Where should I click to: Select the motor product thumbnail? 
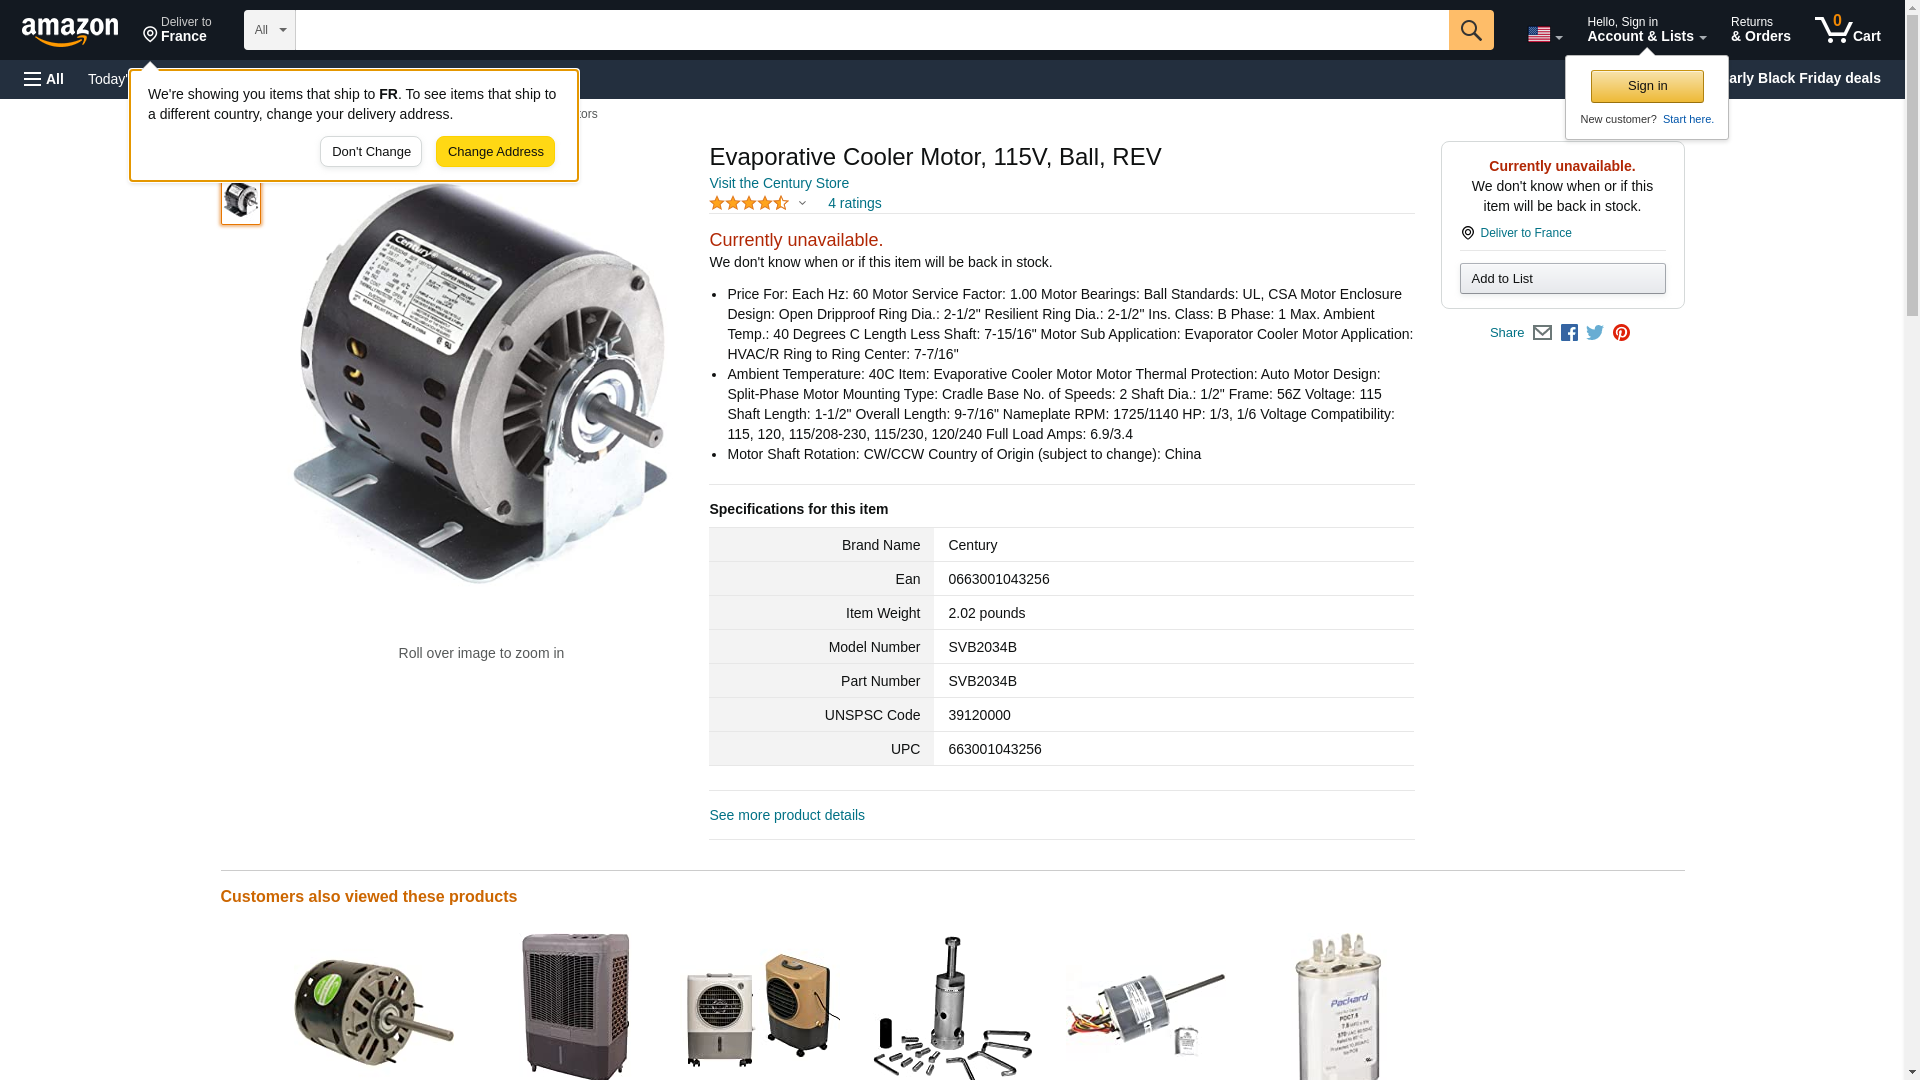(241, 200)
